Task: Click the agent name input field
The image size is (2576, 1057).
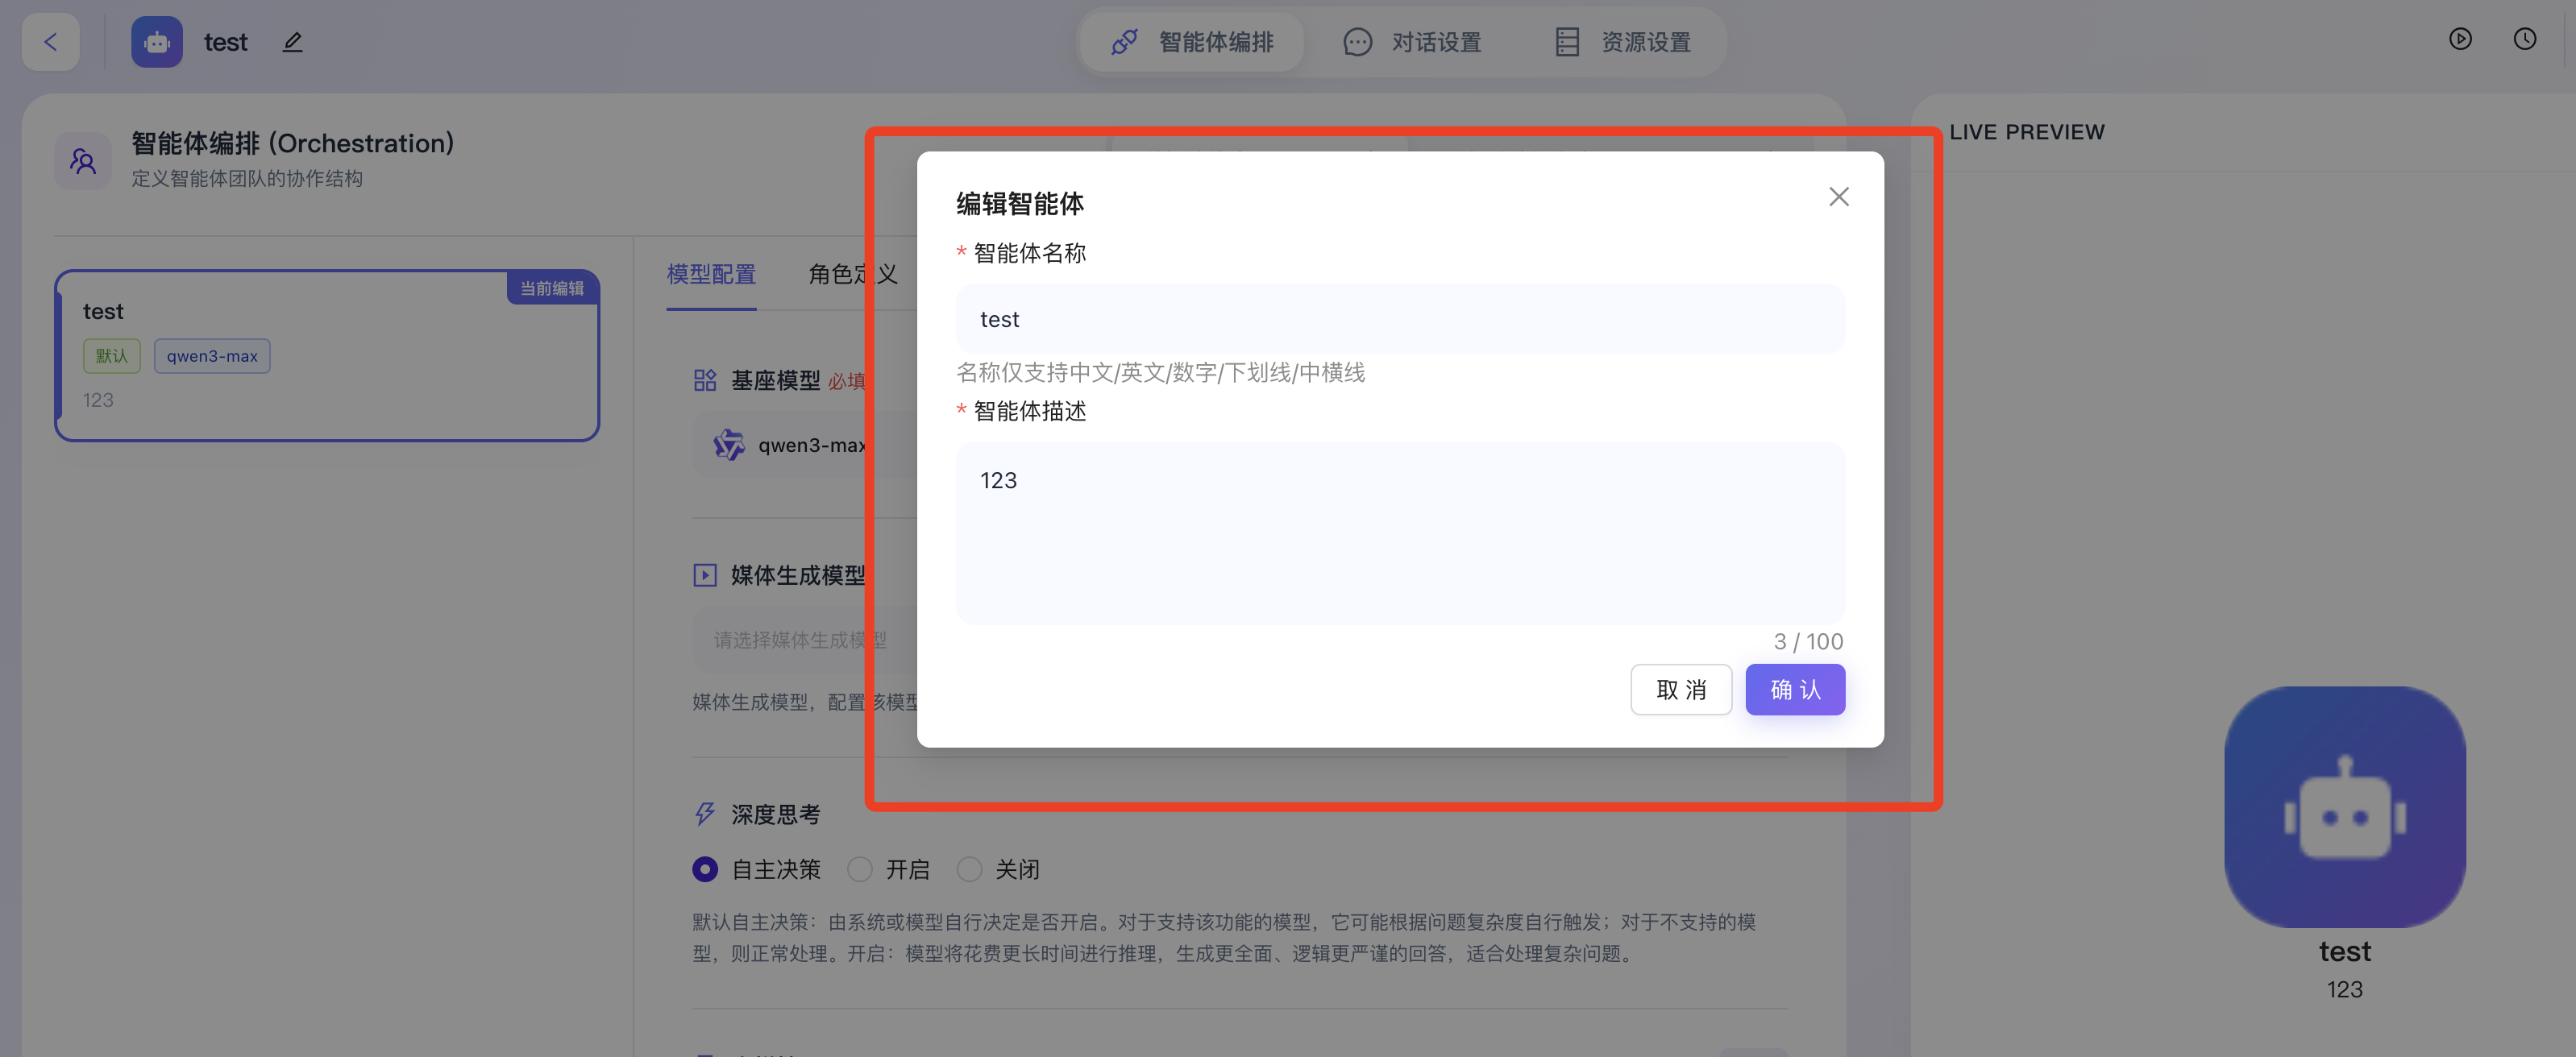Action: (x=1400, y=319)
